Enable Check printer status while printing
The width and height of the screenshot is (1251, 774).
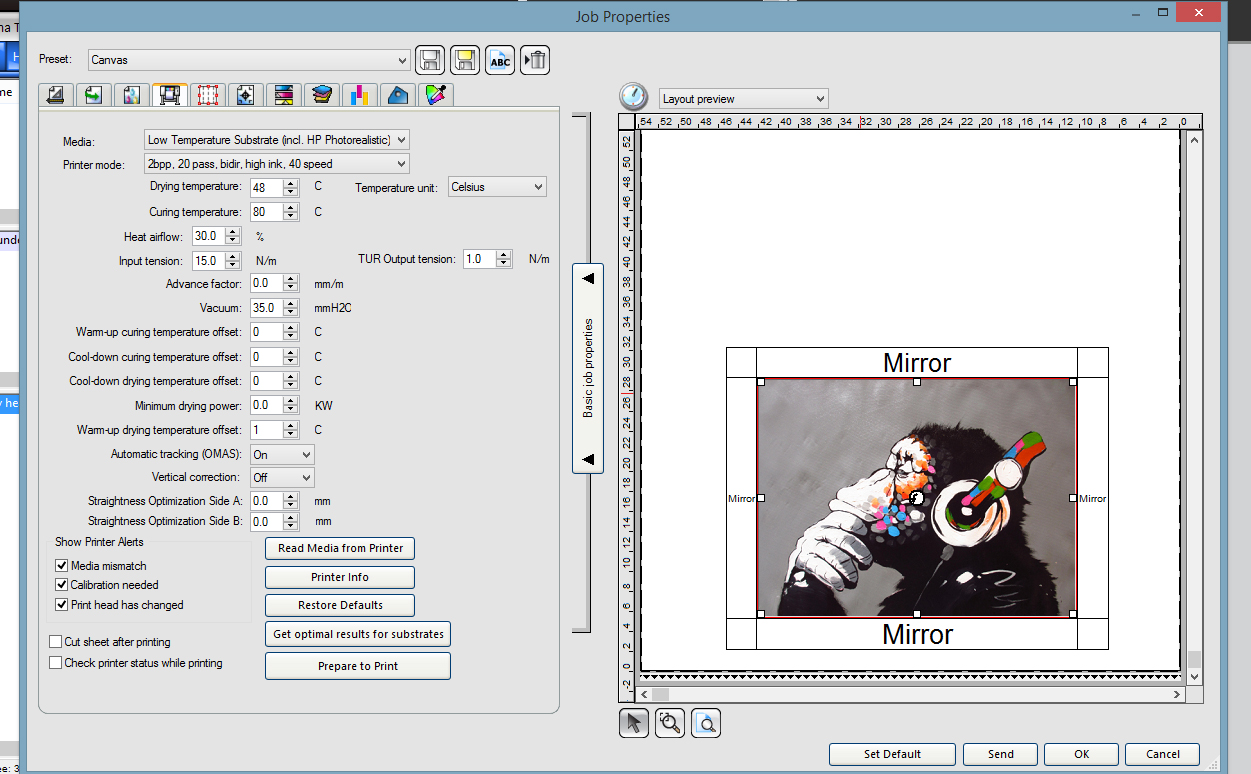[55, 663]
